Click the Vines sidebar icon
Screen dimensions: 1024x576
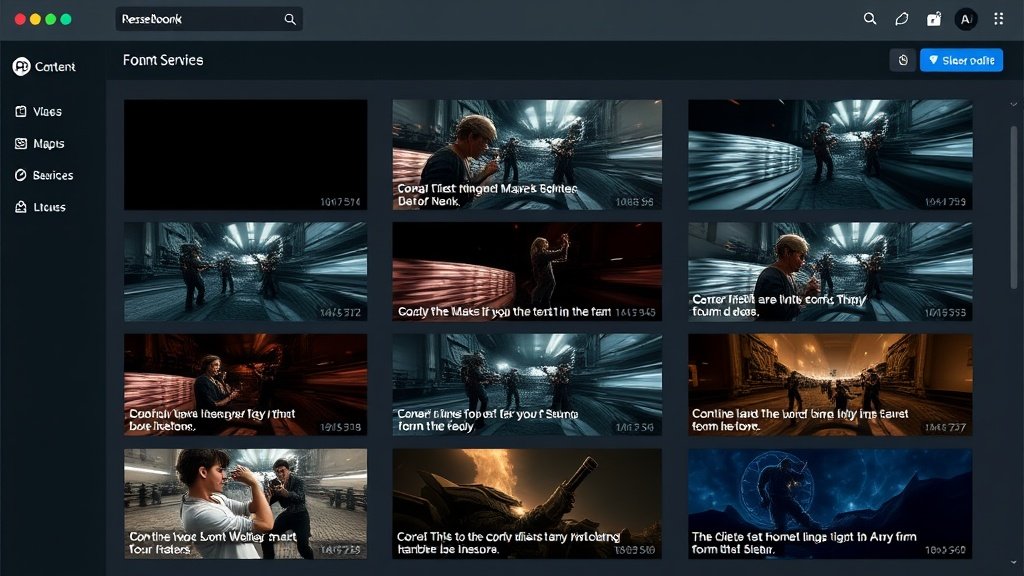(x=21, y=112)
